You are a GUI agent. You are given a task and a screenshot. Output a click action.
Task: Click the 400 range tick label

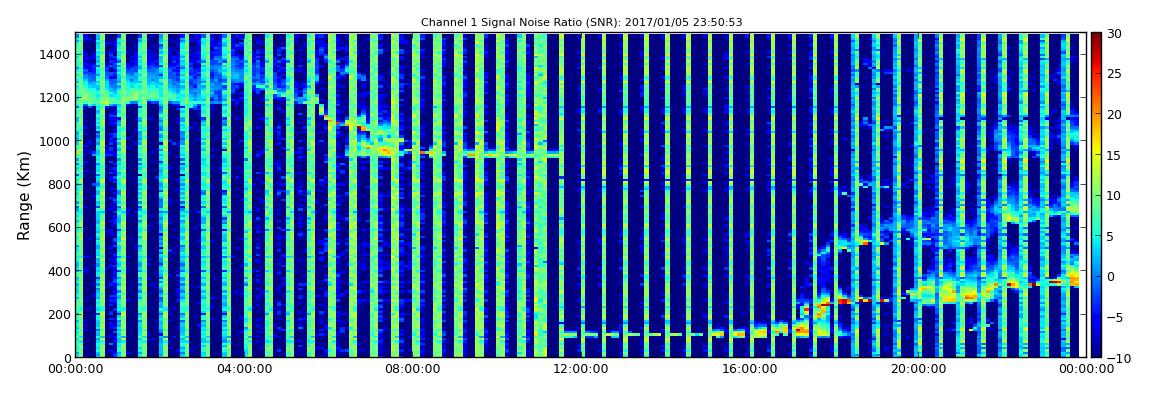pyautogui.click(x=59, y=271)
